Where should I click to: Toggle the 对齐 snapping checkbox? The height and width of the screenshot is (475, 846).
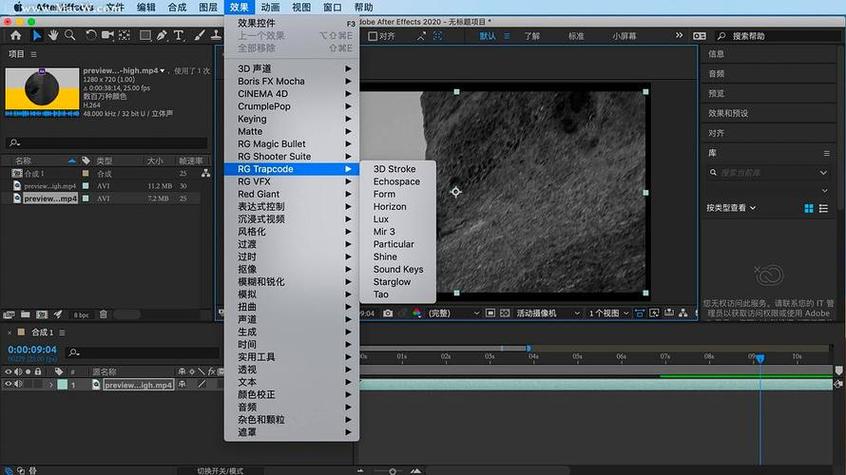click(372, 36)
